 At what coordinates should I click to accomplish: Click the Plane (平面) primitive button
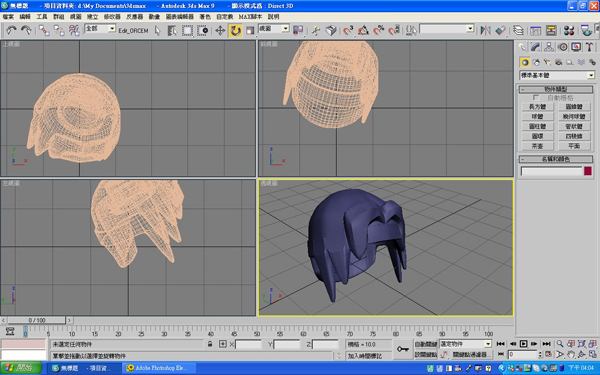click(574, 146)
